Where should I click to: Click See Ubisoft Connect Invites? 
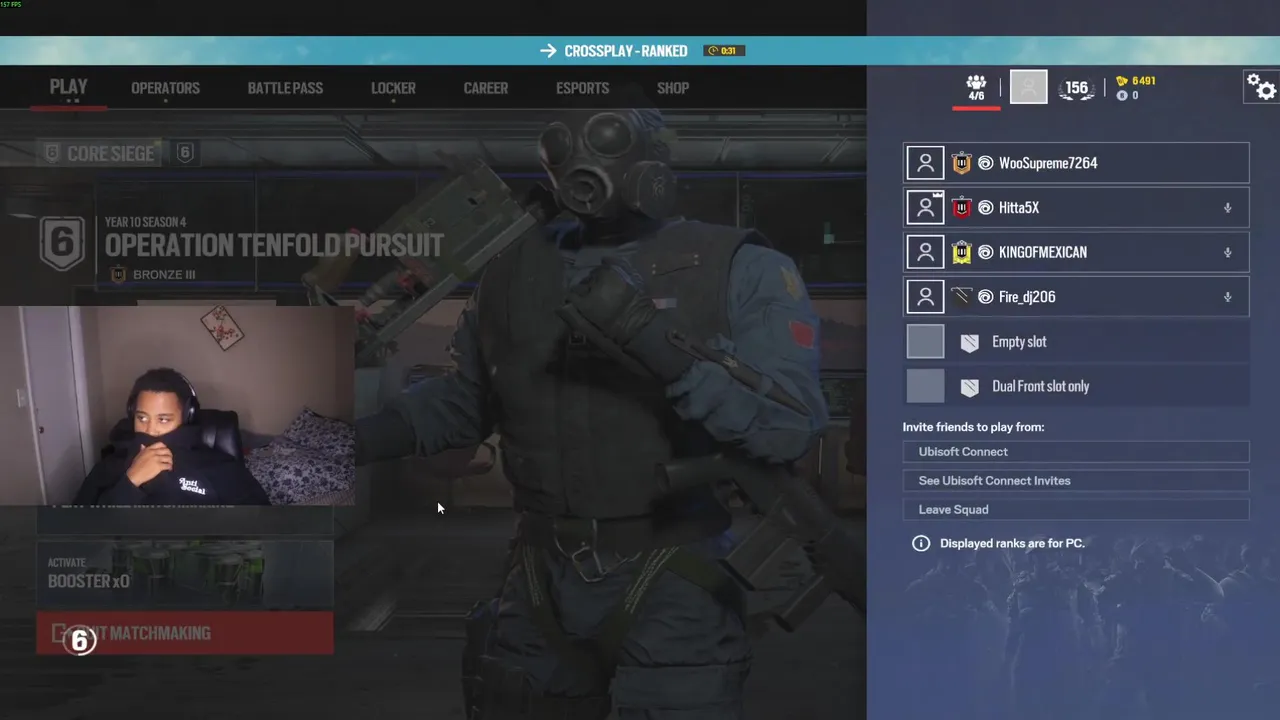click(1076, 481)
